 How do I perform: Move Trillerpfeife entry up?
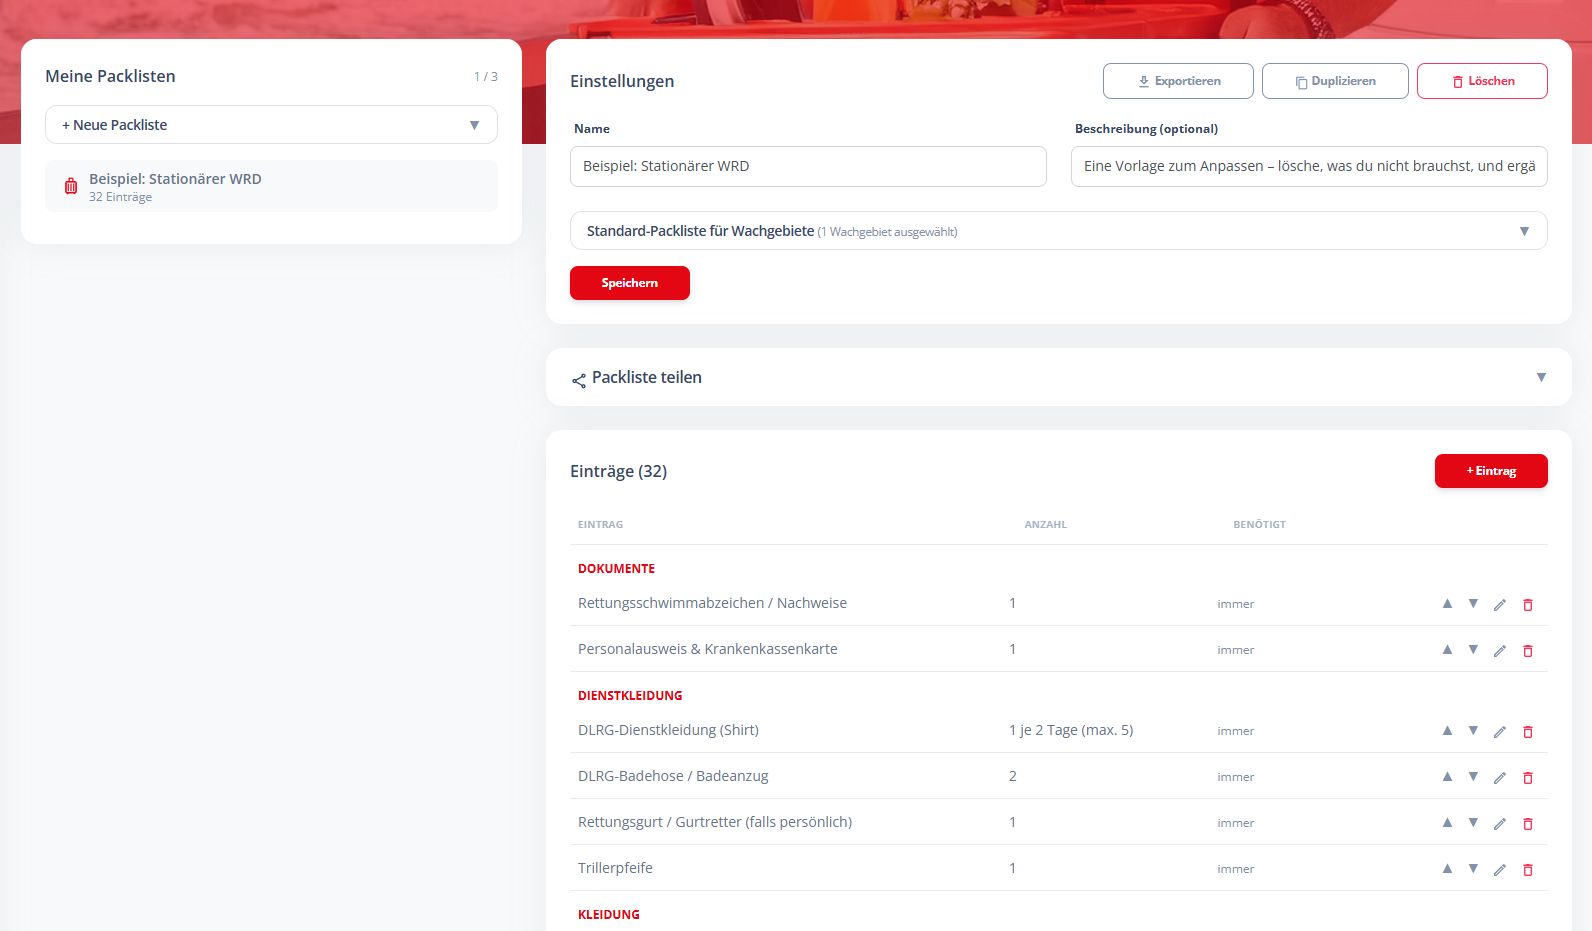1447,869
